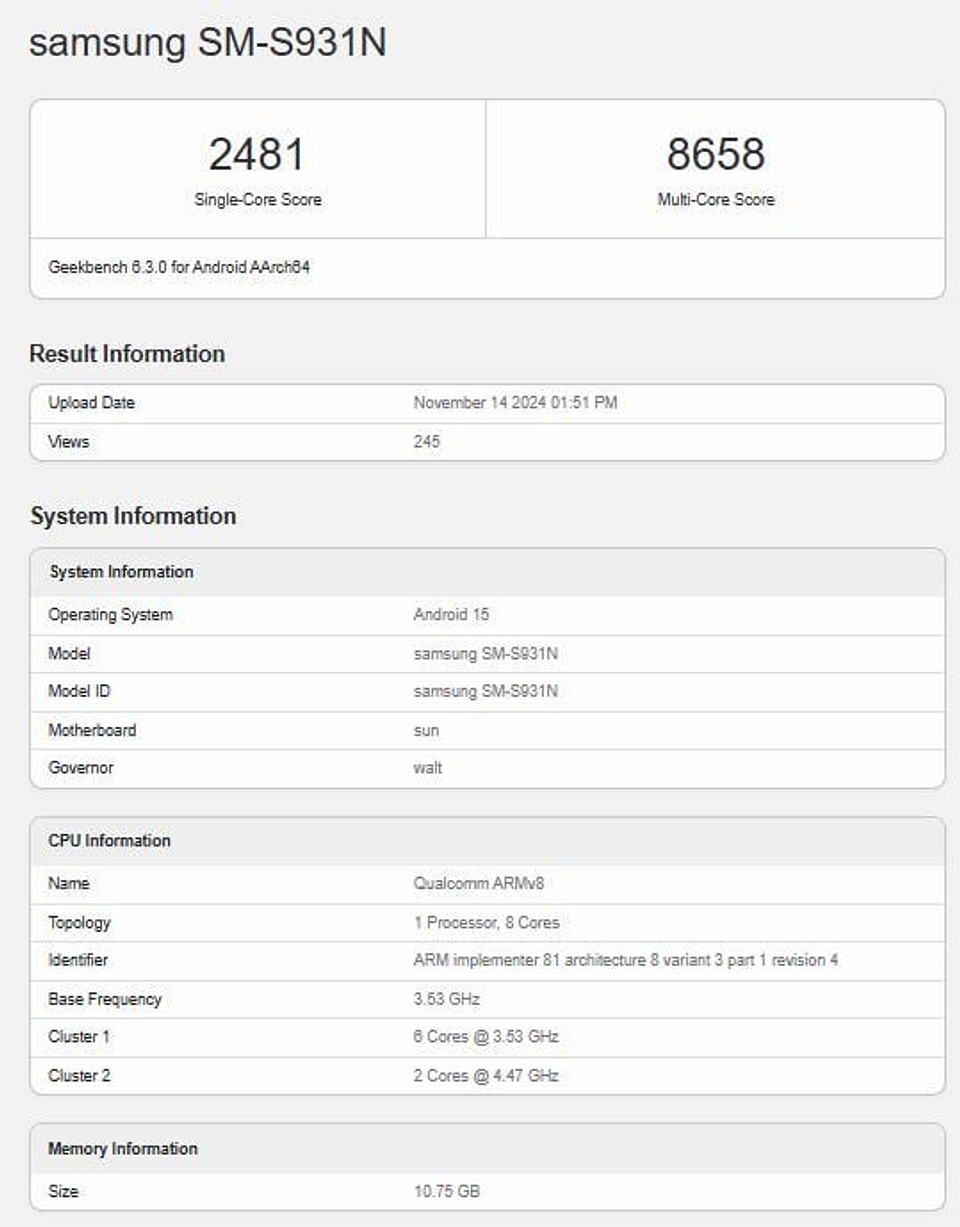Click the System Information section heading
960x1227 pixels.
[133, 516]
